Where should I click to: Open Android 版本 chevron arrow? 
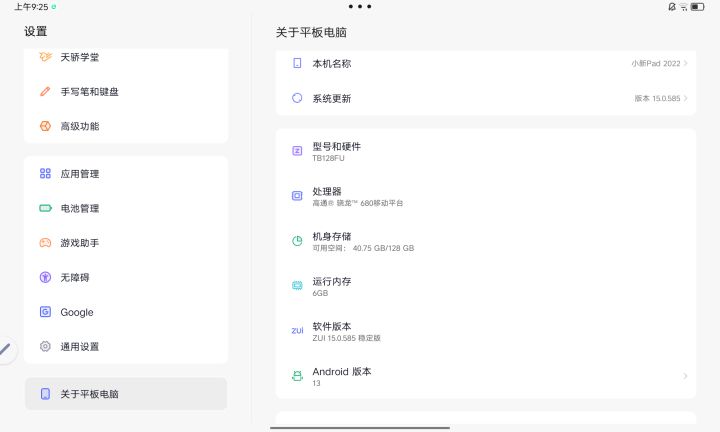click(x=685, y=376)
